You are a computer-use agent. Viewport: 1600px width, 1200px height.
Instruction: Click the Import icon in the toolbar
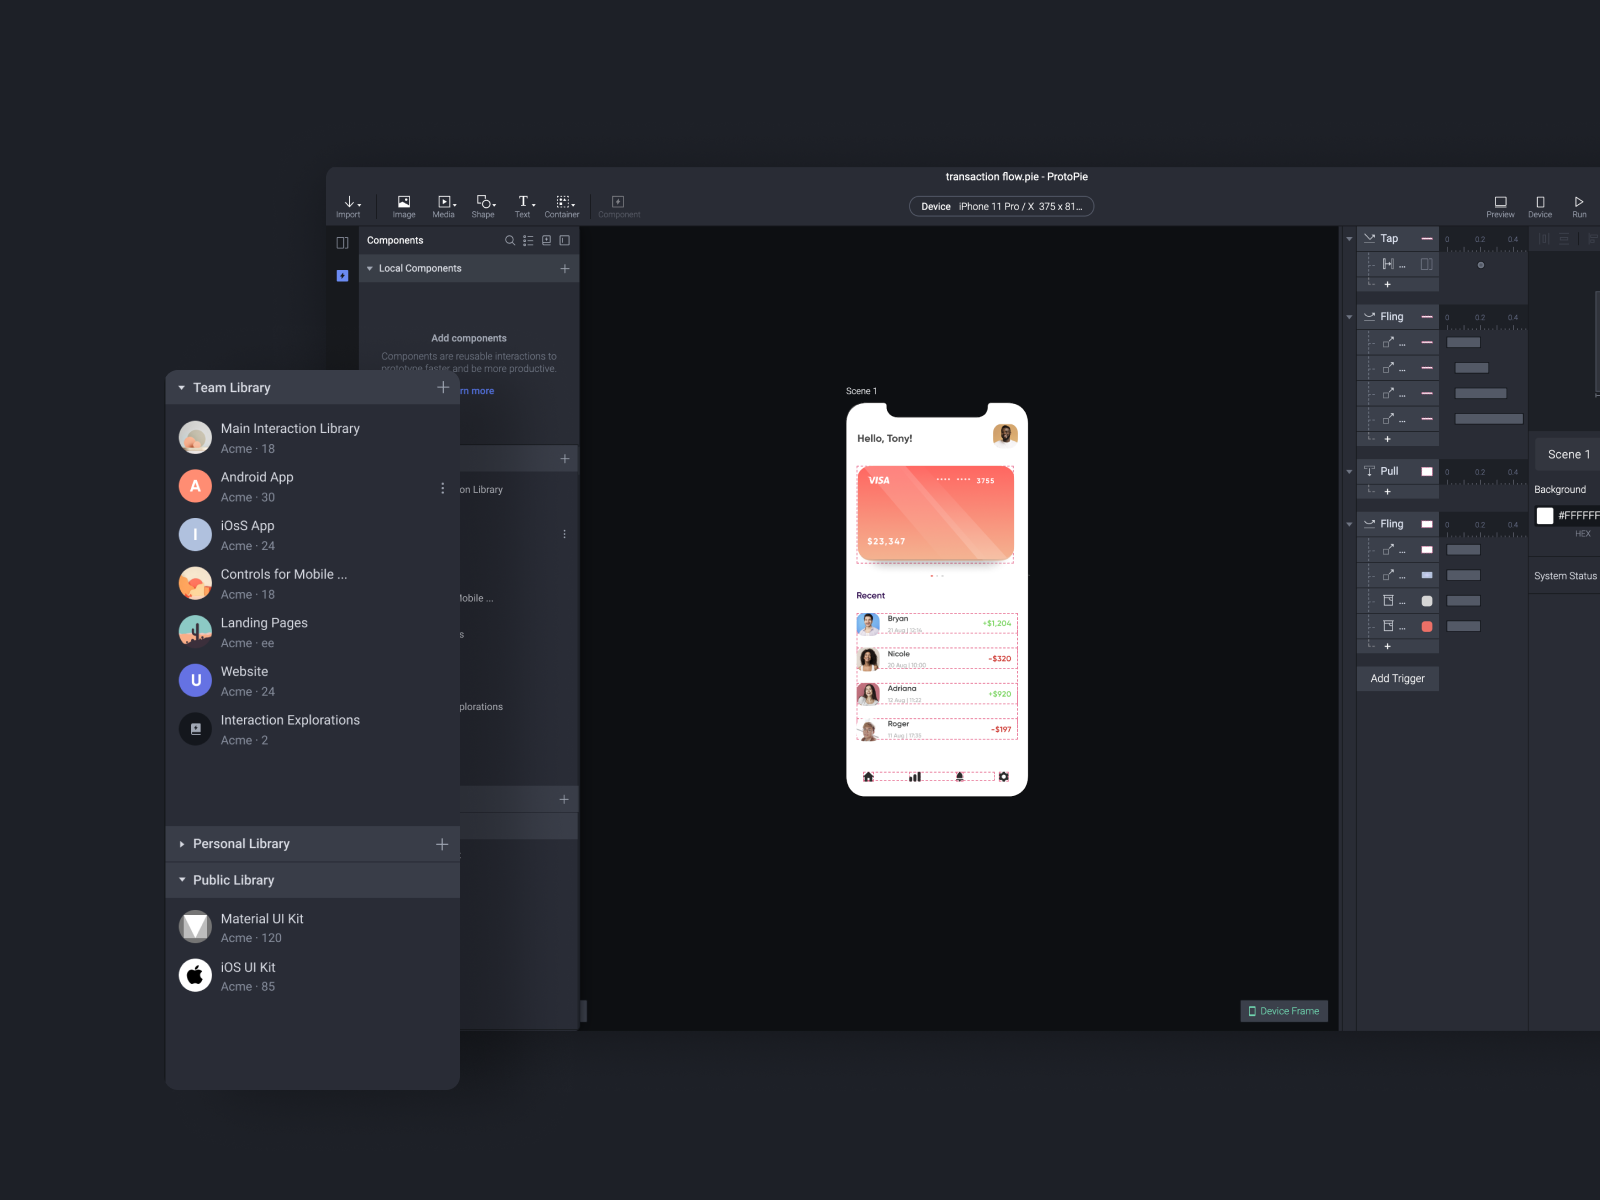click(x=350, y=205)
